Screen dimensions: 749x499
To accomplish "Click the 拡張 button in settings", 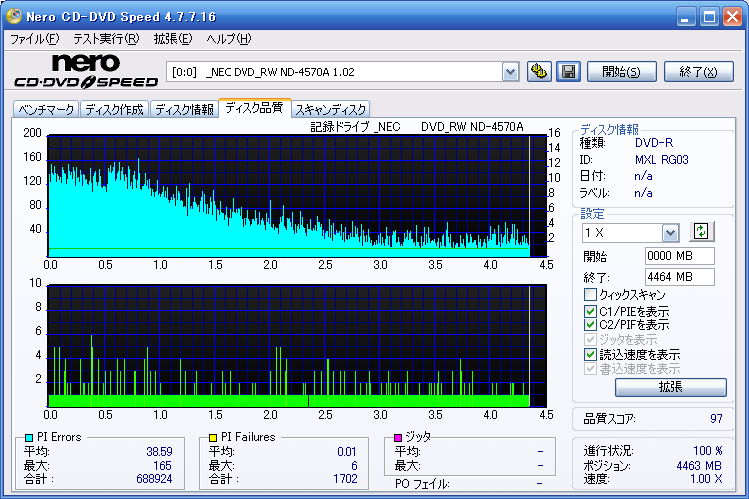I will (x=671, y=387).
